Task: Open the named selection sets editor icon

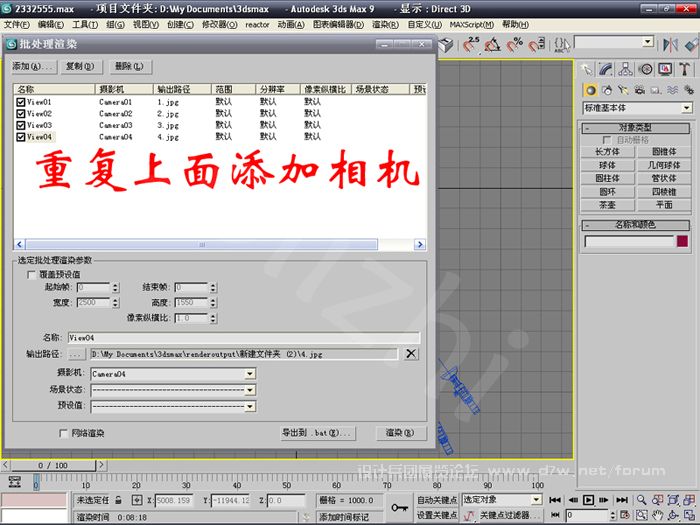Action: [x=562, y=45]
